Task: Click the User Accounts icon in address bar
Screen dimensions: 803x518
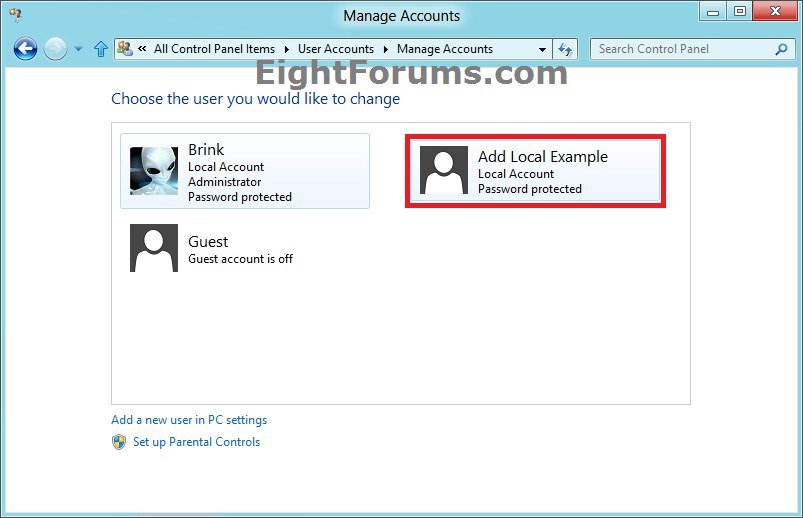Action: click(x=124, y=49)
